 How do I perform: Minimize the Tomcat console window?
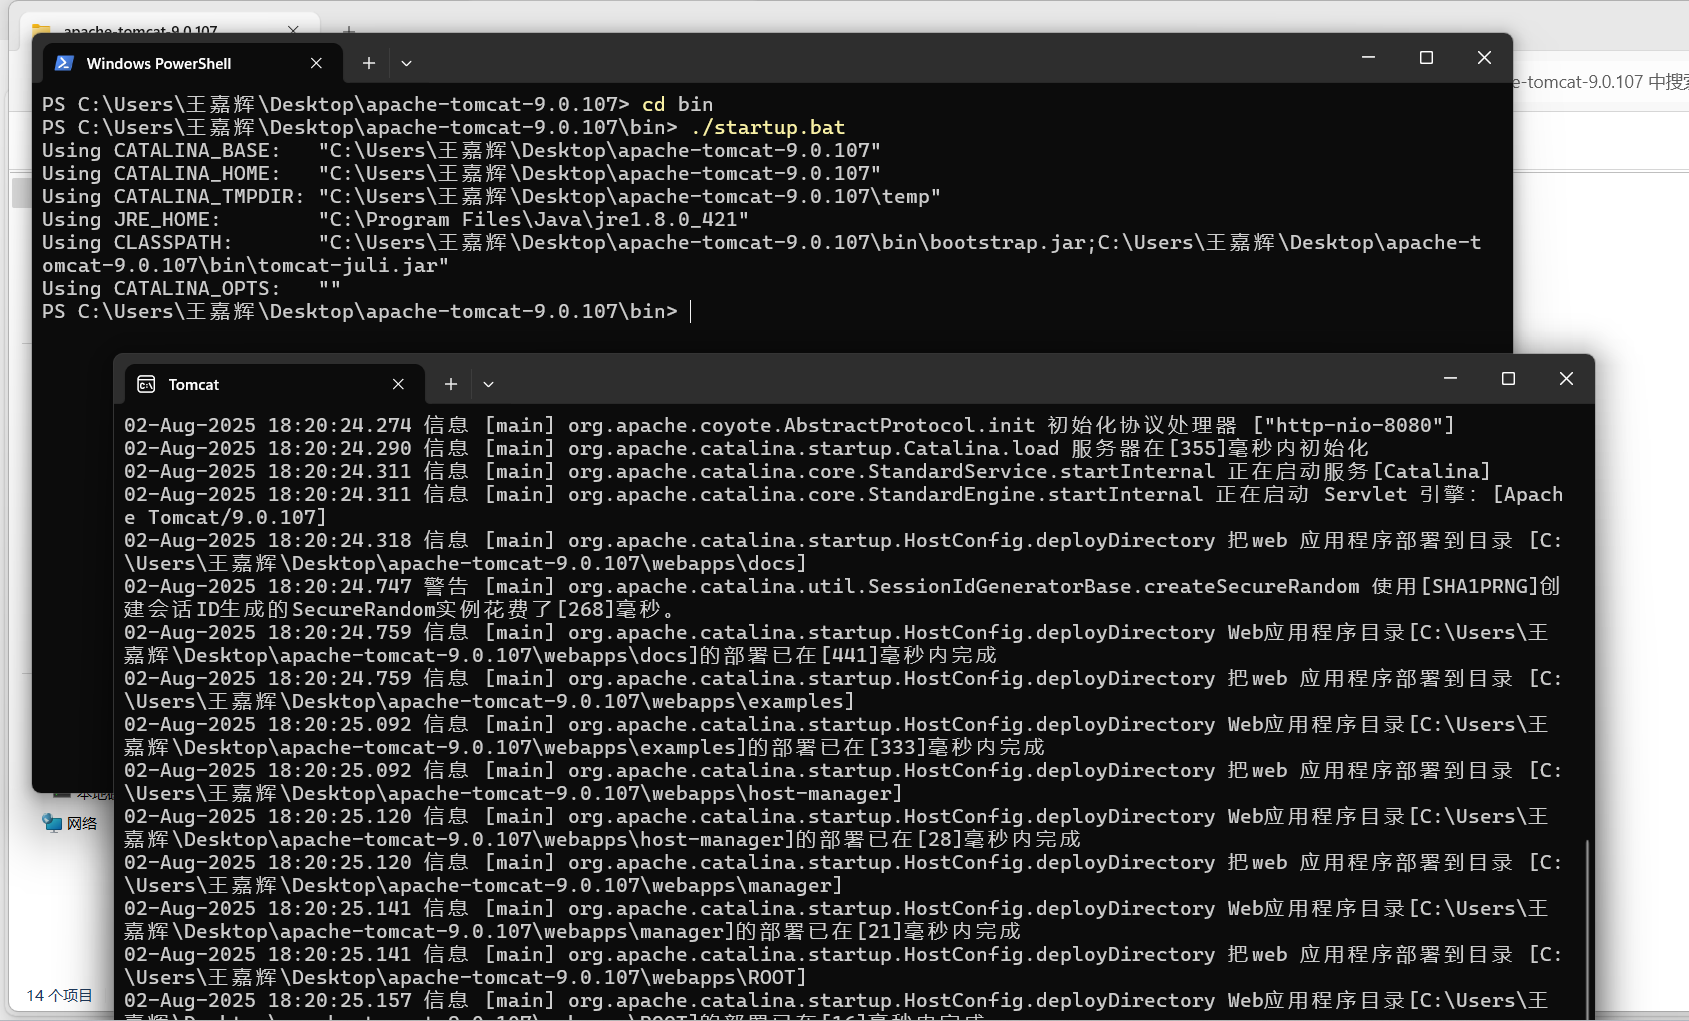coord(1450,379)
